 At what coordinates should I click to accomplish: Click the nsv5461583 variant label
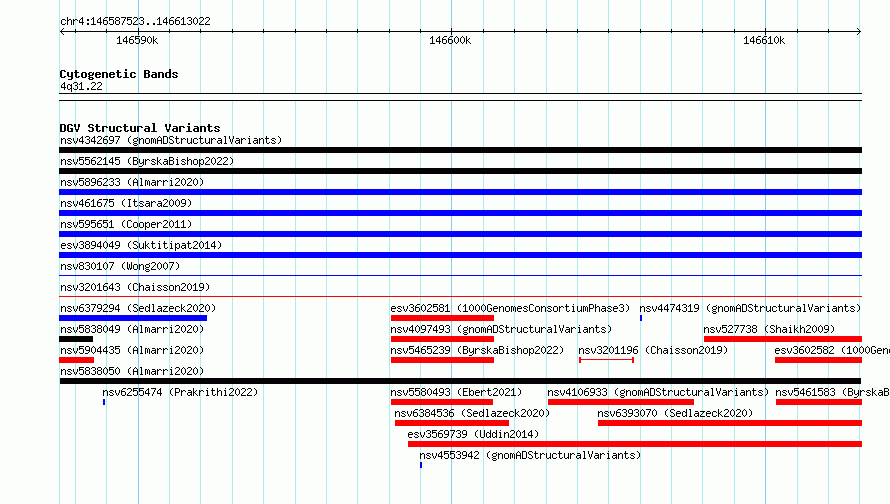833,392
